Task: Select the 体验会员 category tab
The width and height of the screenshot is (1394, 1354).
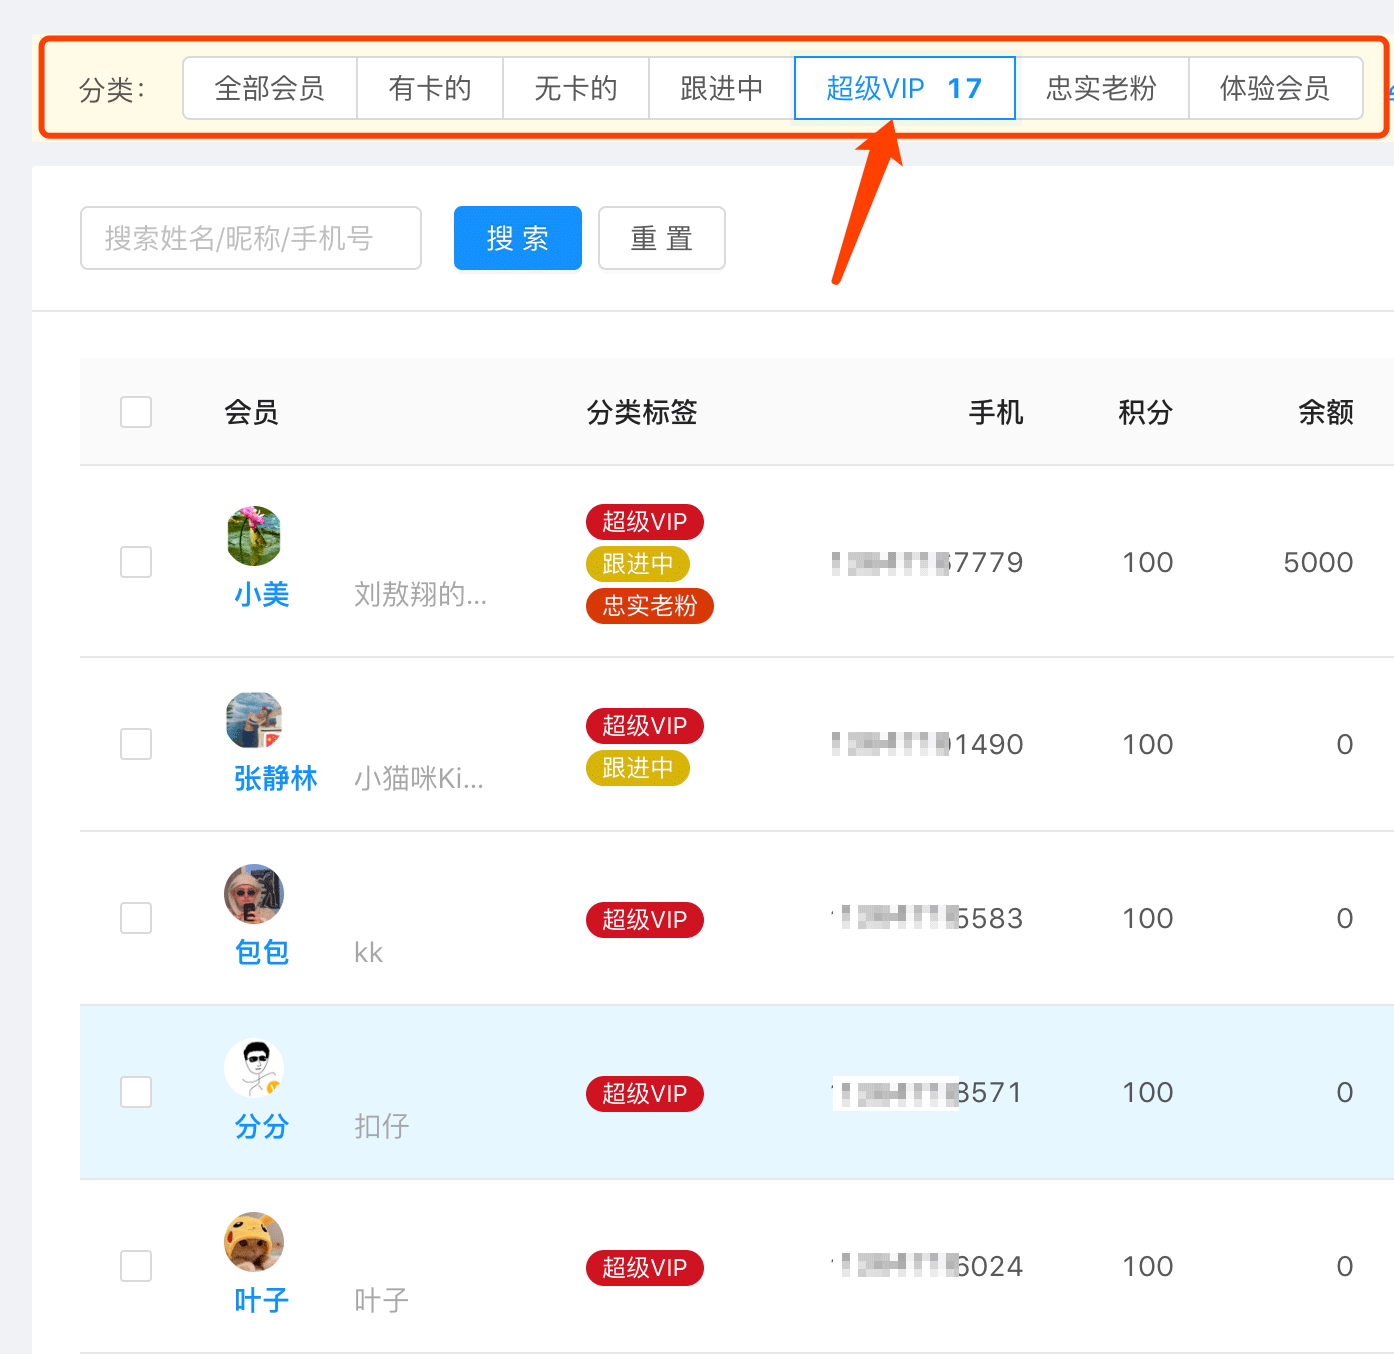Action: click(1275, 88)
